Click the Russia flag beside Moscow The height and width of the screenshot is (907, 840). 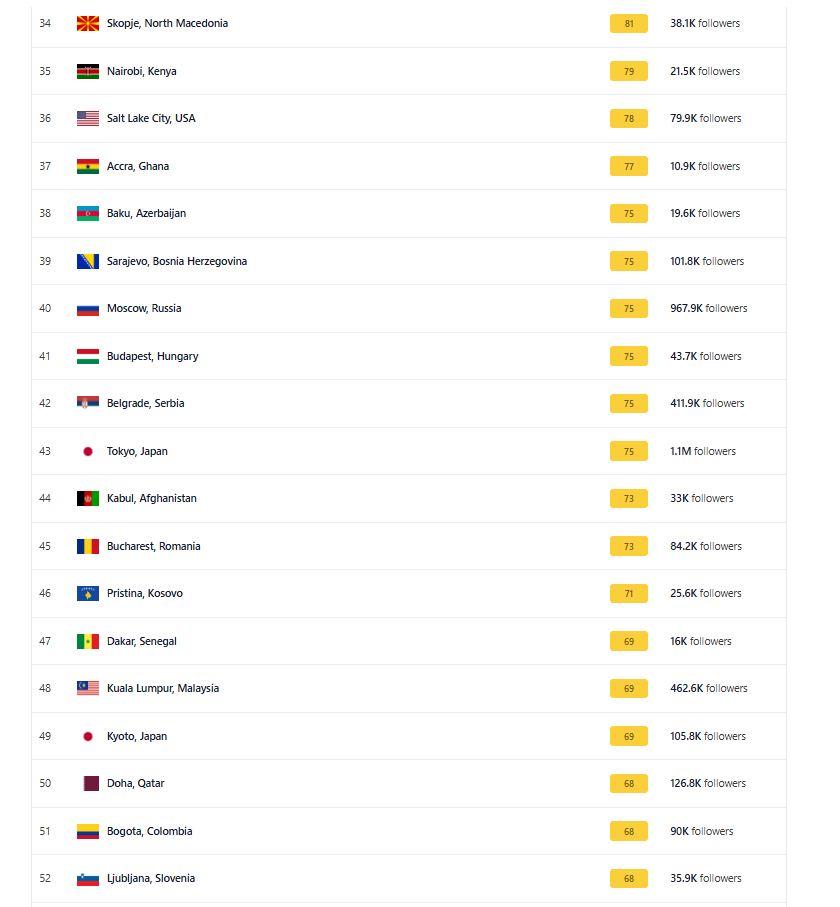pos(88,308)
